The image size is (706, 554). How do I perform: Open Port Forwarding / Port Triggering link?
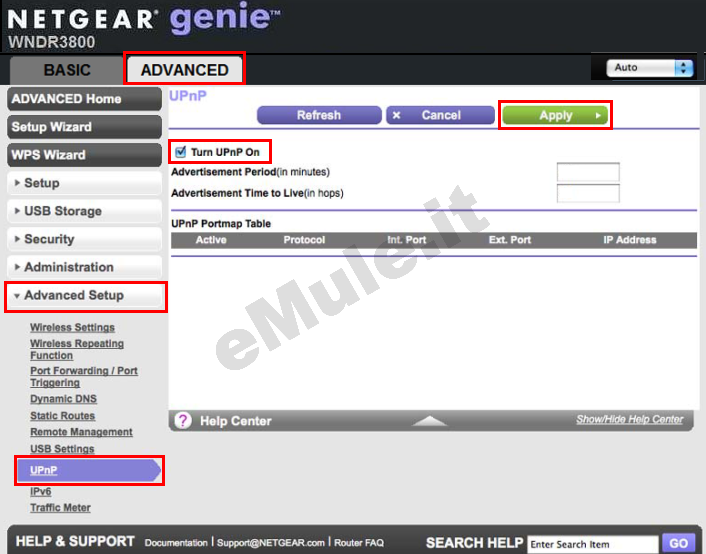point(84,377)
